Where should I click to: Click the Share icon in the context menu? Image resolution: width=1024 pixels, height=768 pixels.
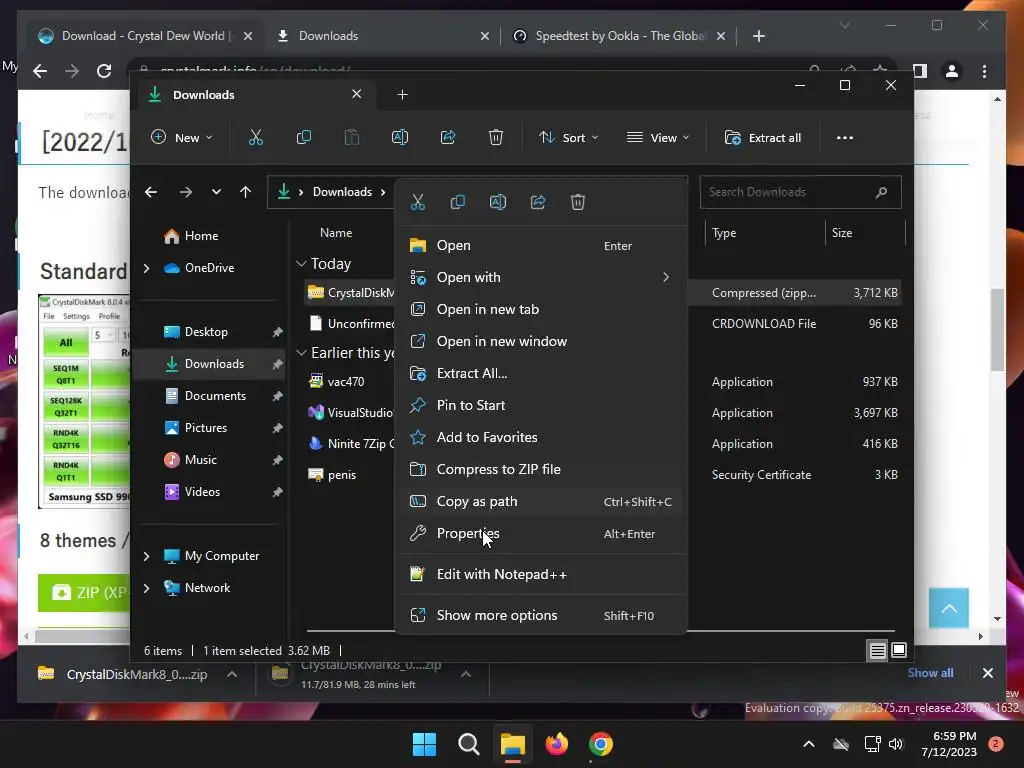click(537, 202)
